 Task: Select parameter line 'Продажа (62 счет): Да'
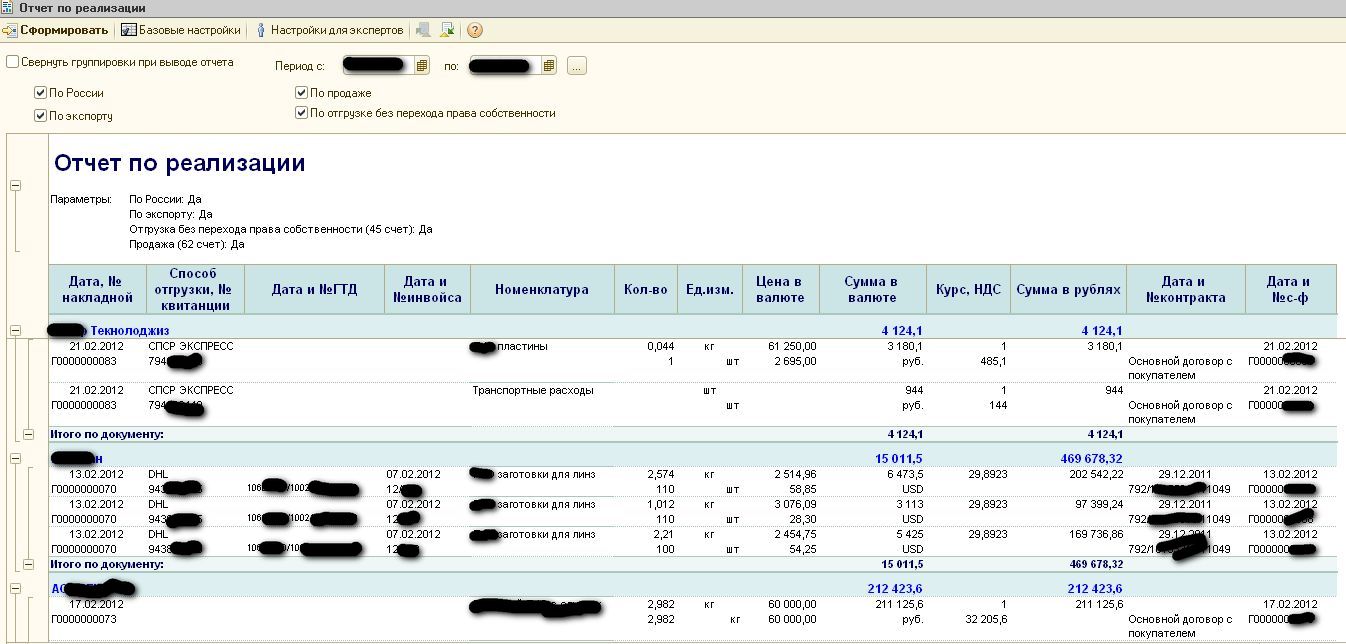(x=187, y=244)
